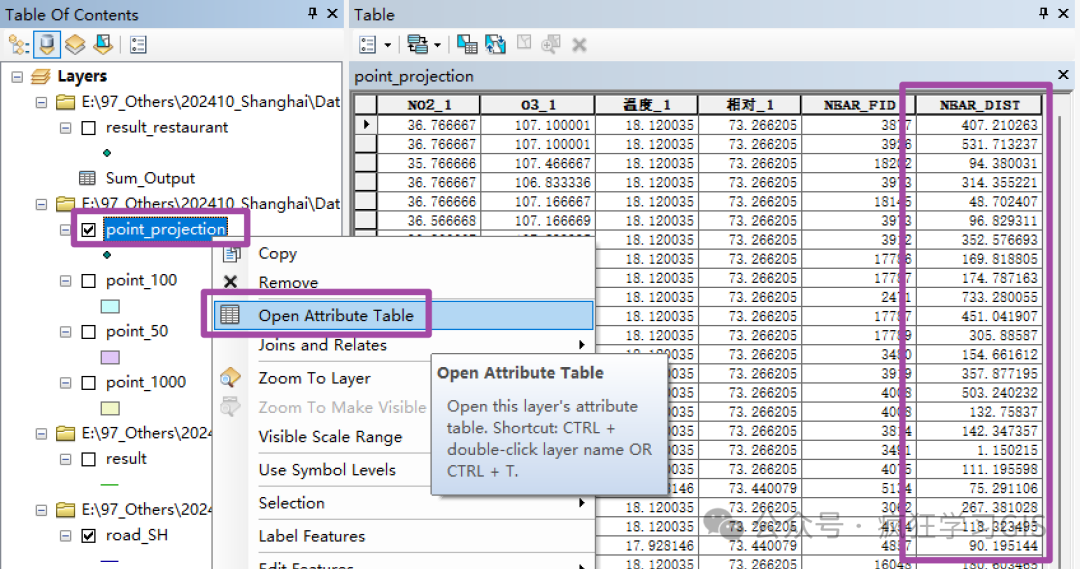Open Selection submenu
Viewport: 1080px width, 569px height.
pyautogui.click(x=404, y=503)
